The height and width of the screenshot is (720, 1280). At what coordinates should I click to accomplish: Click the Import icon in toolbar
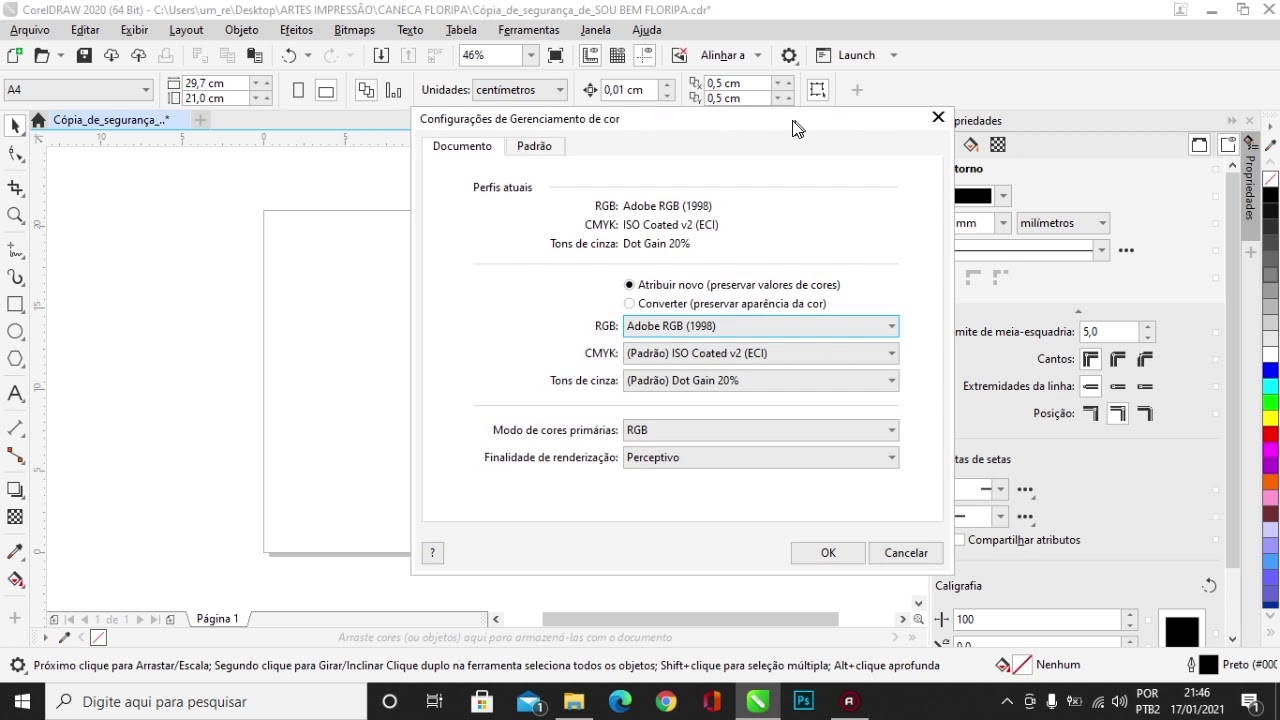381,55
